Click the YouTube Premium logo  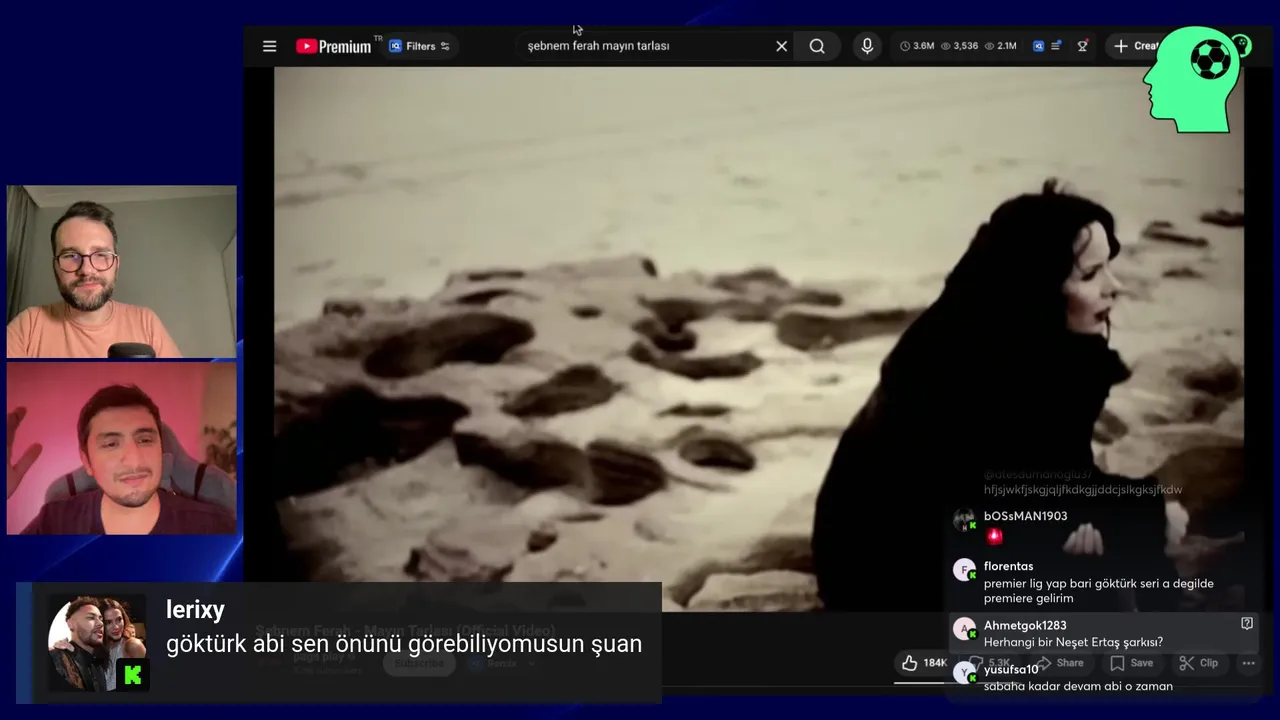pos(334,46)
